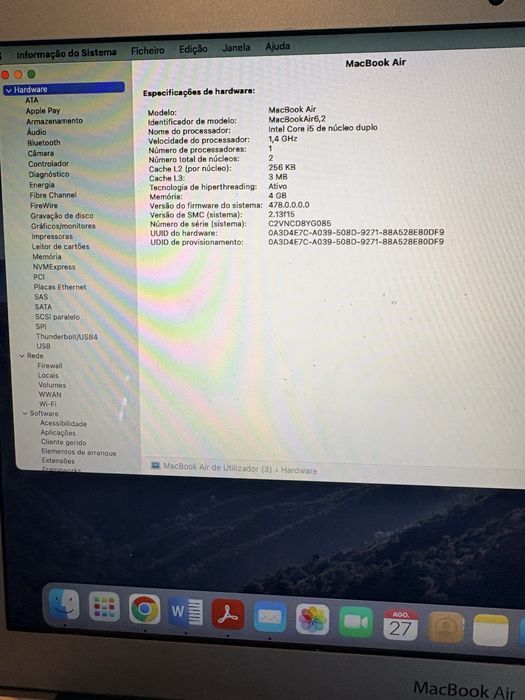Image resolution: width=525 pixels, height=700 pixels.
Task: Select Controlador in the sidebar
Action: [49, 164]
